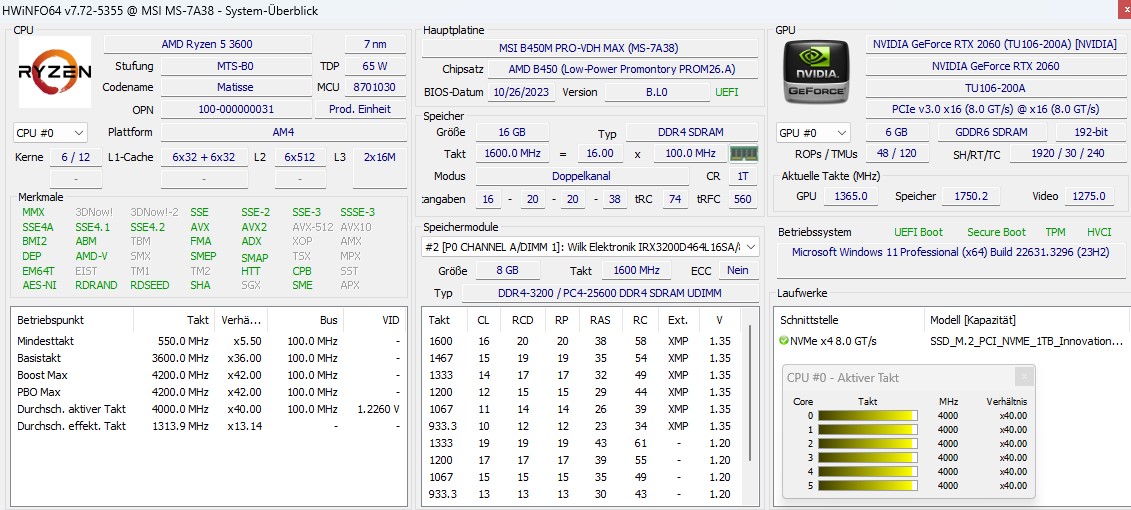The width and height of the screenshot is (1131, 510).
Task: Click the AMD Ryzen 5 3600 name field
Action: click(207, 44)
